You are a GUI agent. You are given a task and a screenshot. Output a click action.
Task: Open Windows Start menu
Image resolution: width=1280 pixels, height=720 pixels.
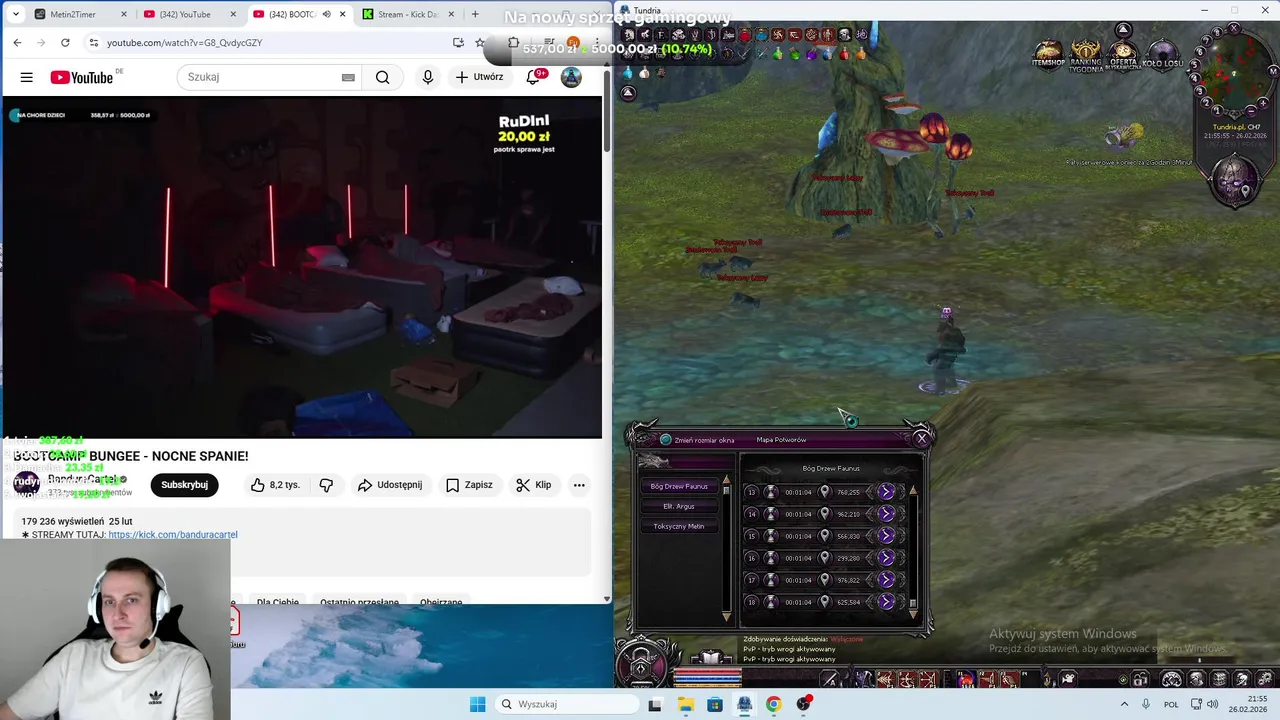click(x=478, y=704)
